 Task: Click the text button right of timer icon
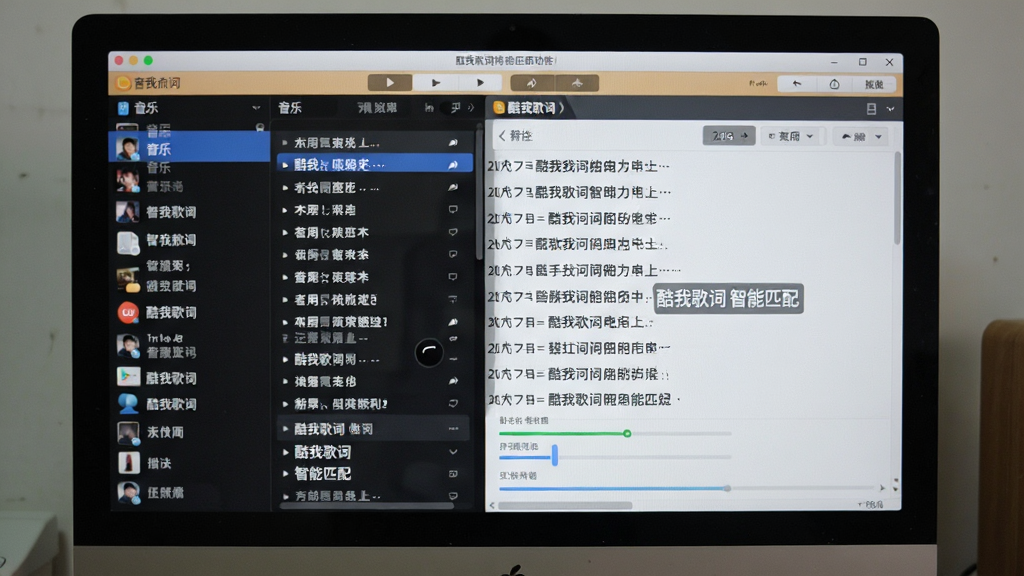coord(874,84)
